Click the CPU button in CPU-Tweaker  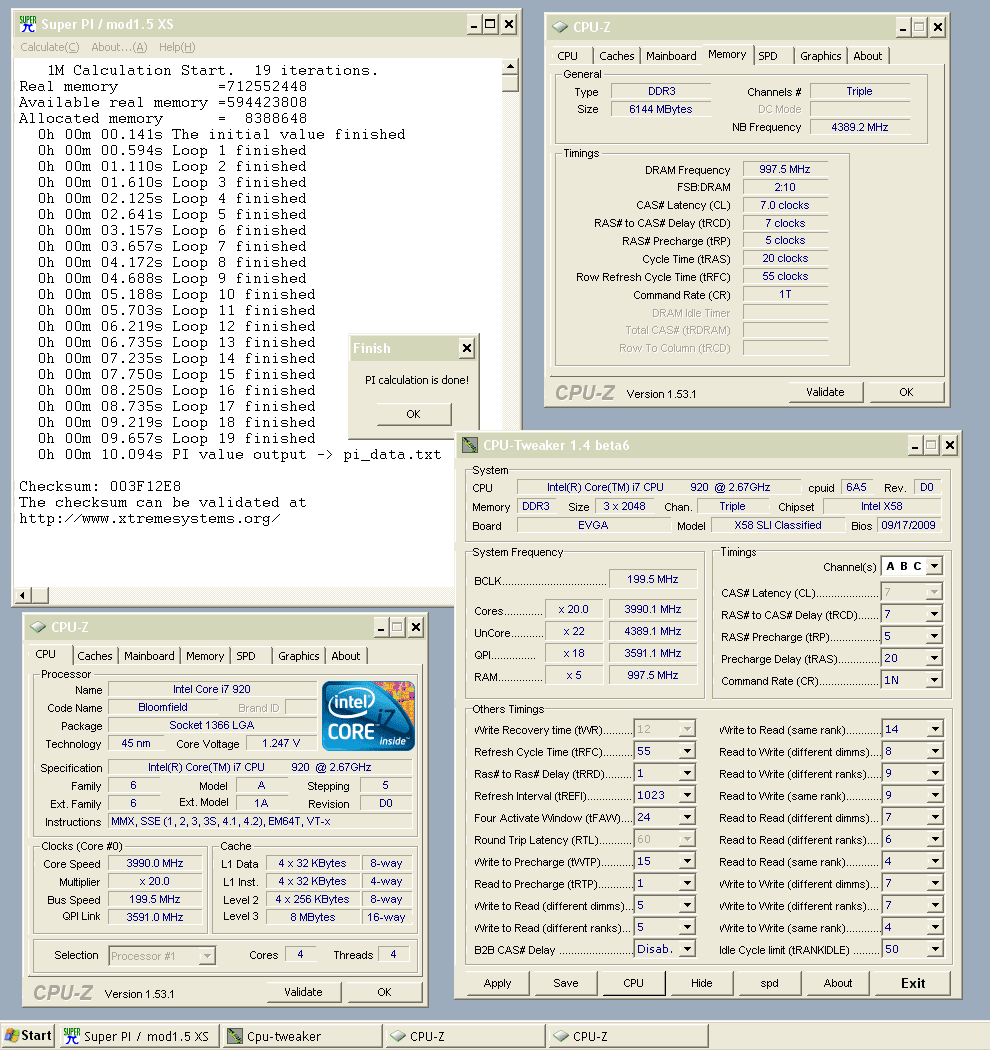tap(634, 983)
